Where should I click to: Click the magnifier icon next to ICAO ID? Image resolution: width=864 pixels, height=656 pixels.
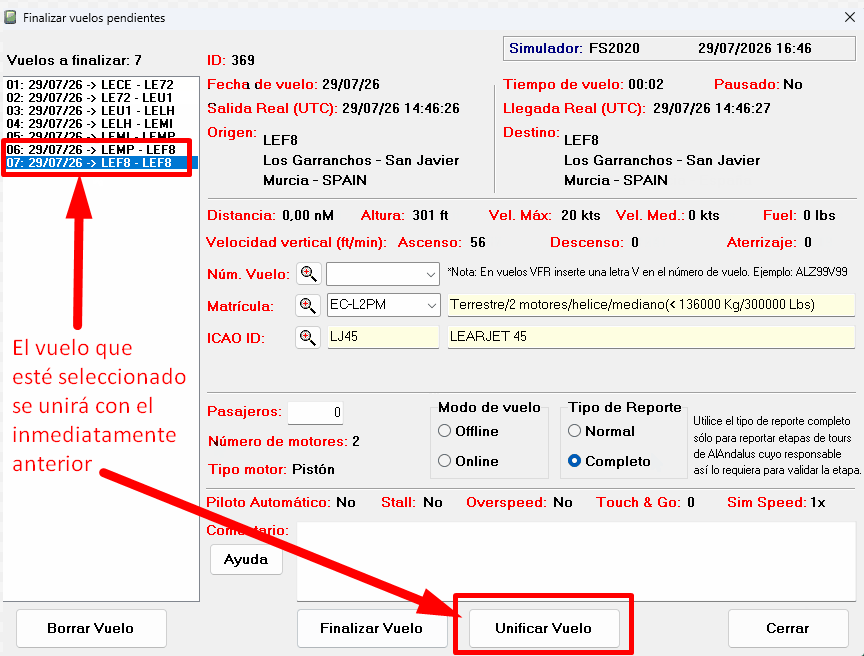pos(307,337)
